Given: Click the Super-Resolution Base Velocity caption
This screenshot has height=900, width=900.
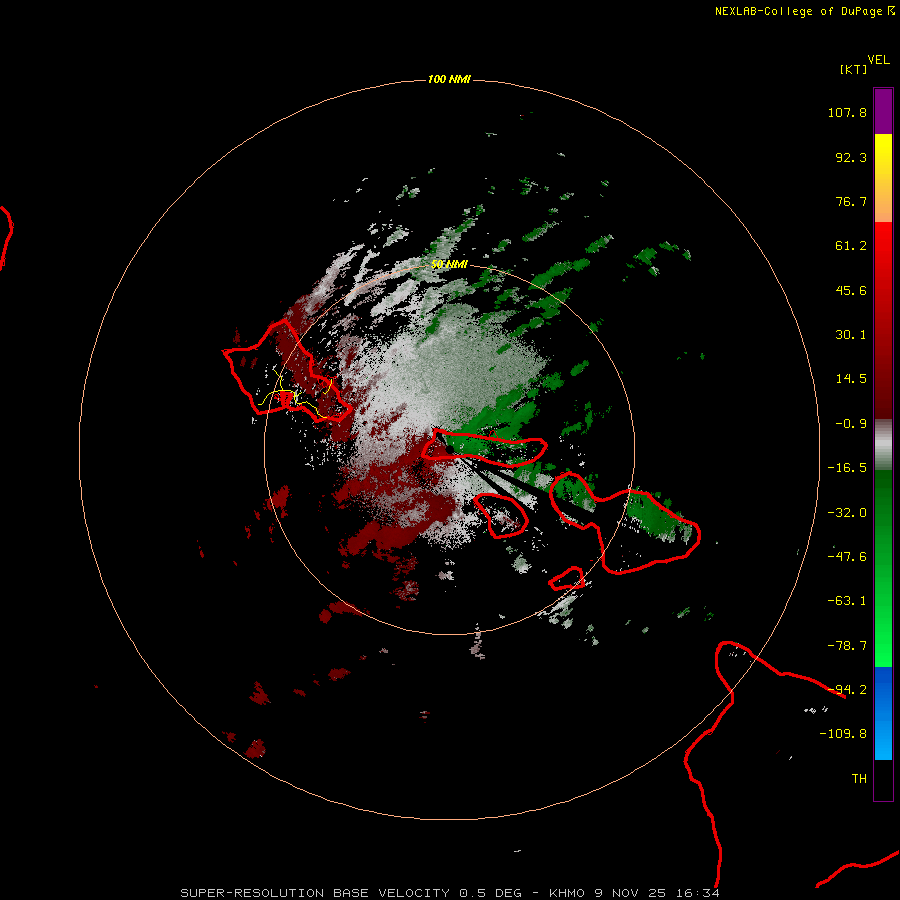Looking at the screenshot, I should coord(449,893).
